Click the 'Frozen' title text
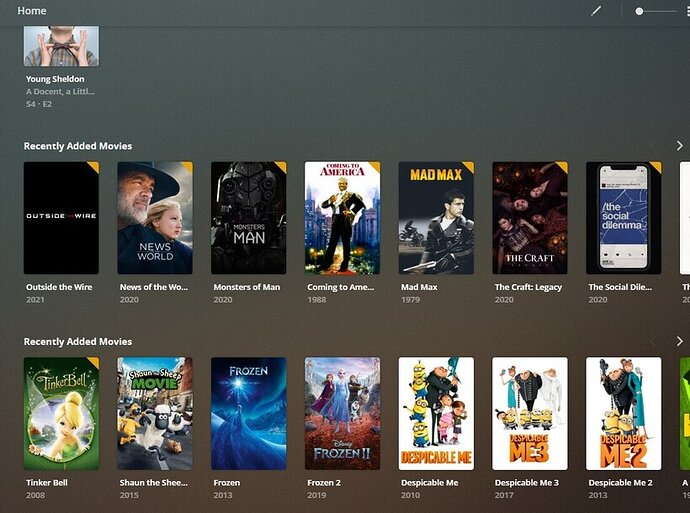This screenshot has height=513, width=690. point(227,483)
